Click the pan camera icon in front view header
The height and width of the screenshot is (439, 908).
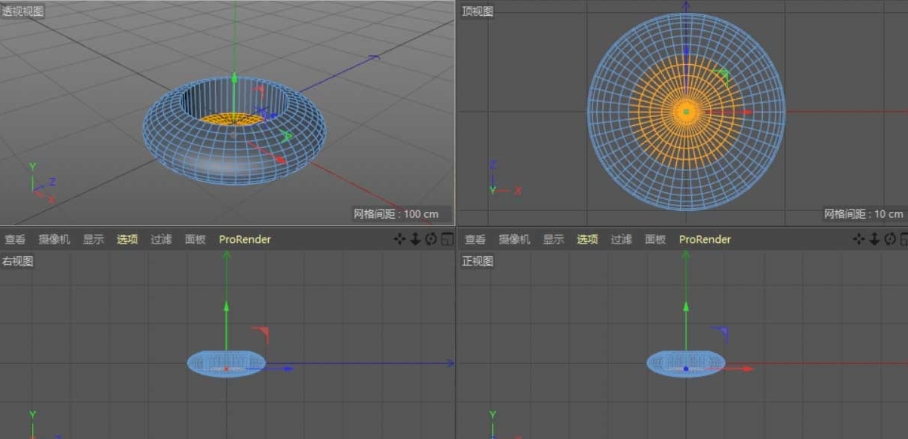pyautogui.click(x=858, y=239)
